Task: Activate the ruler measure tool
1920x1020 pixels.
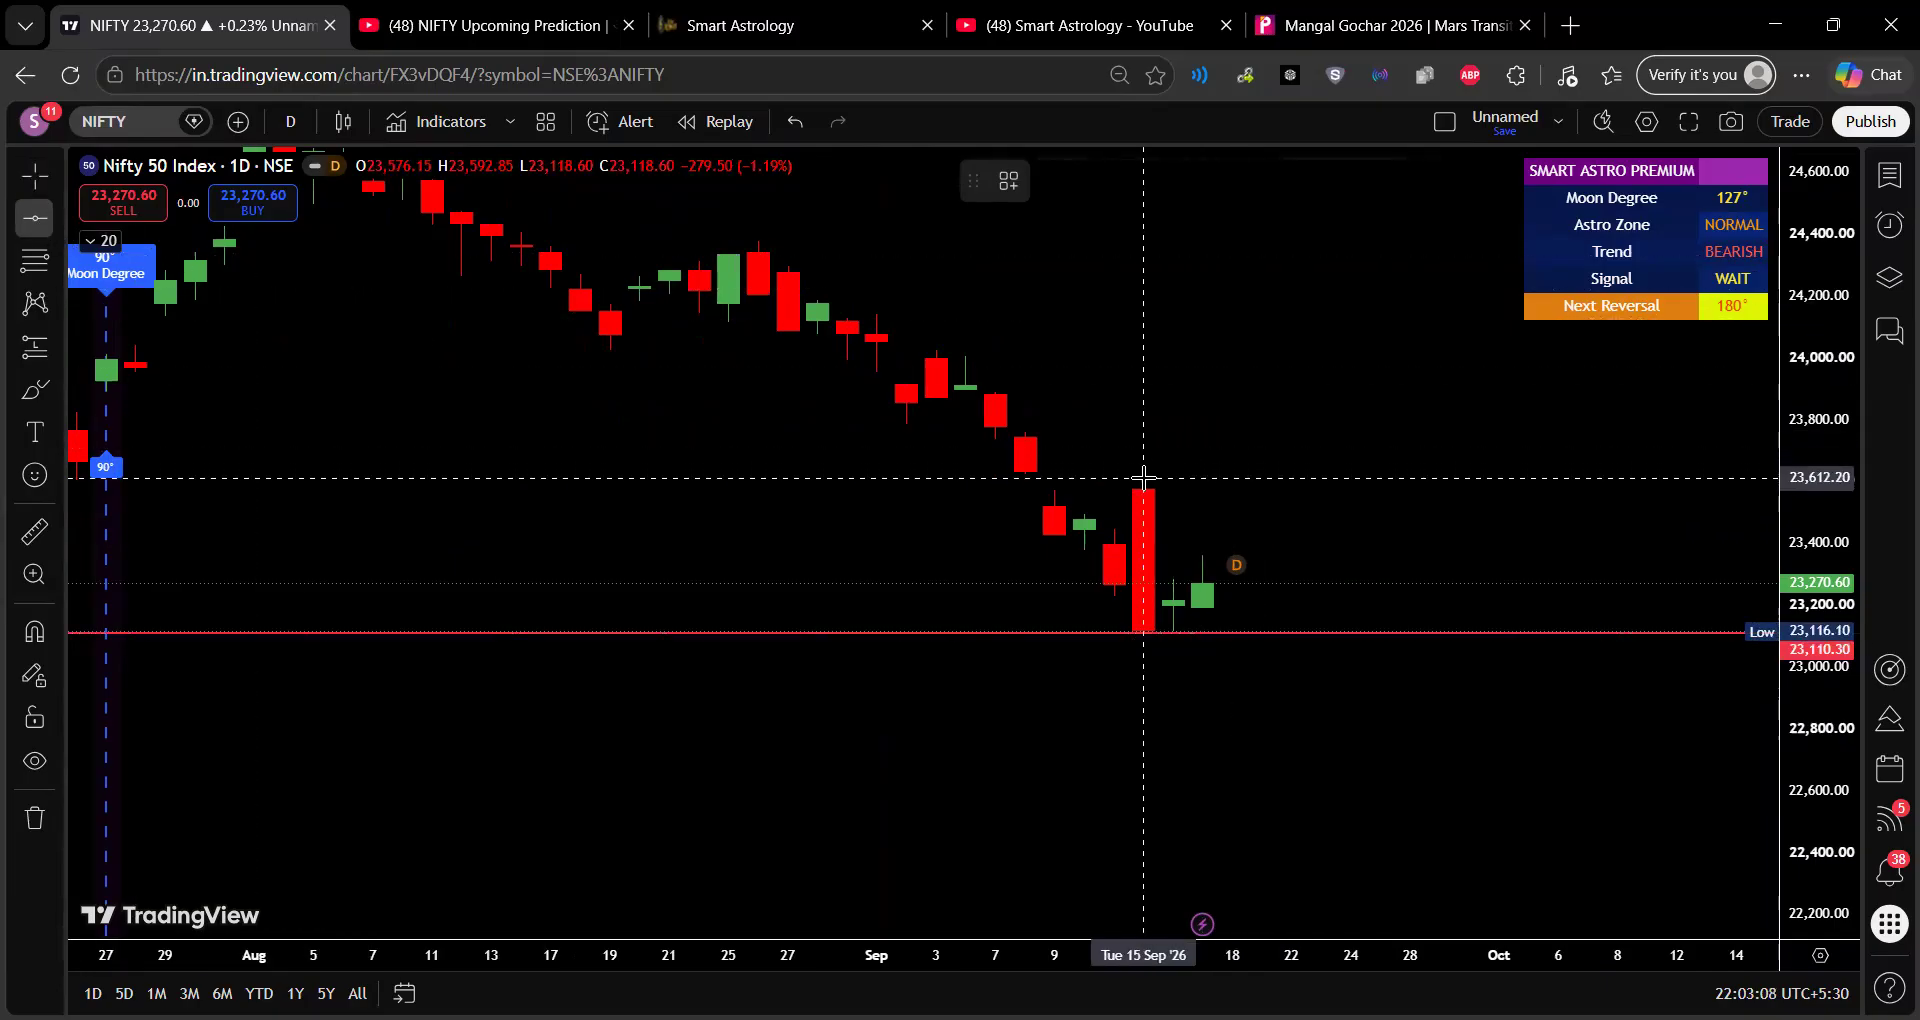Action: 35,532
